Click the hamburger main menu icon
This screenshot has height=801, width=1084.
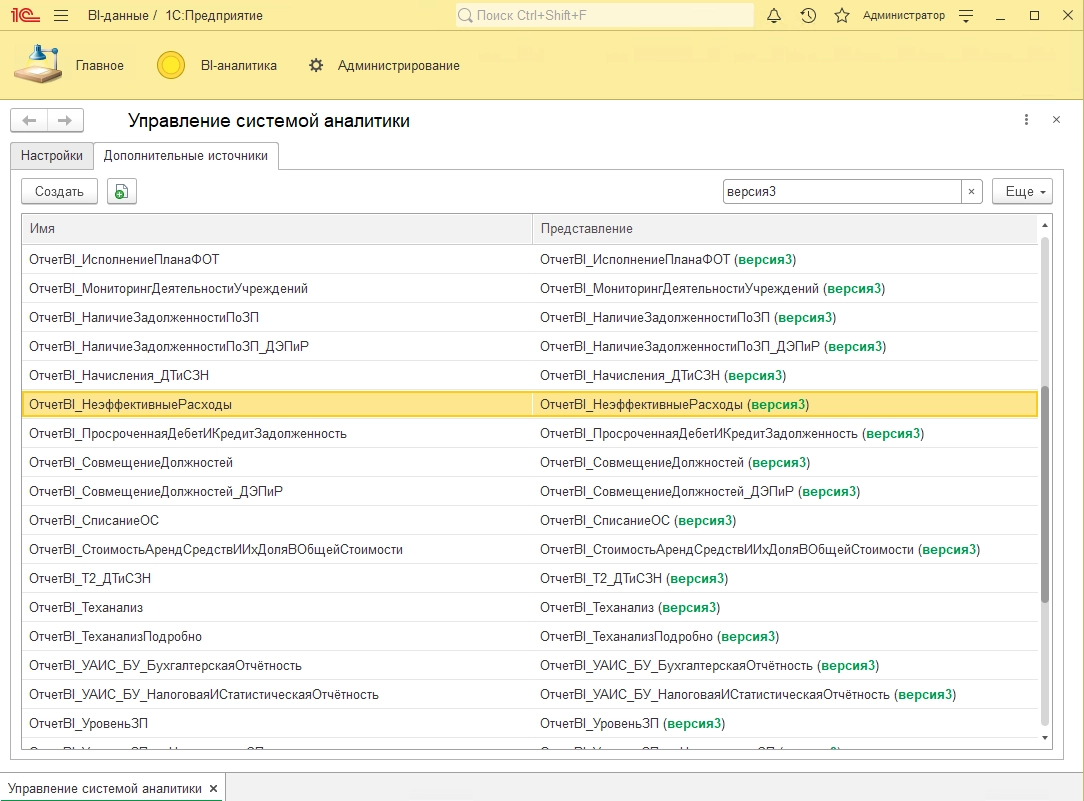coord(61,16)
